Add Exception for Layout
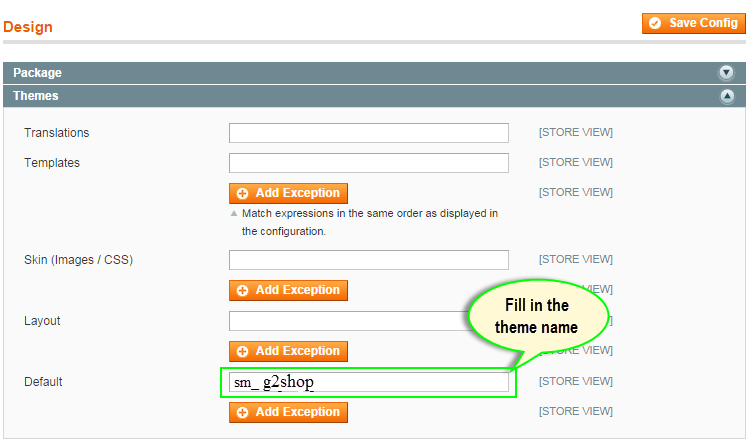The height and width of the screenshot is (442, 749). 288,351
